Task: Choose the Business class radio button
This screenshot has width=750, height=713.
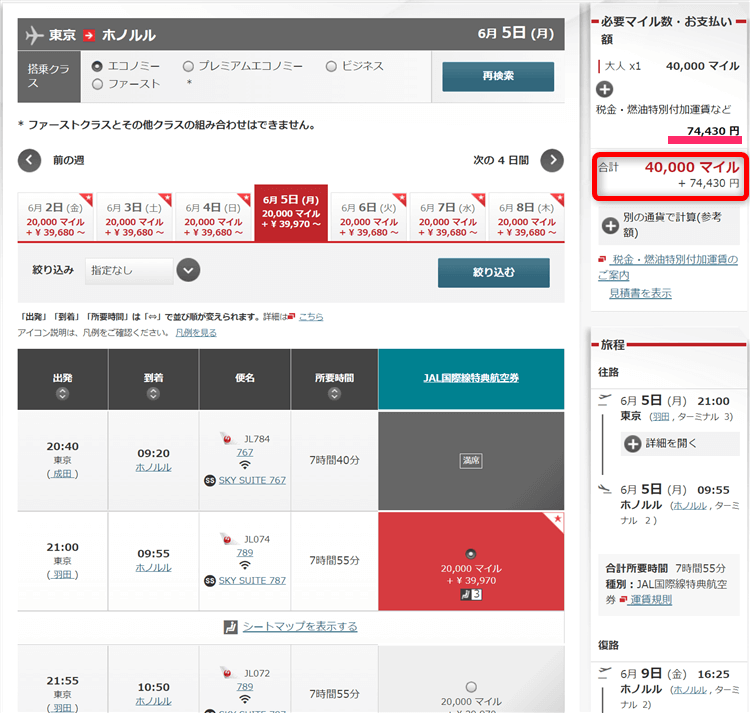Action: tap(331, 66)
